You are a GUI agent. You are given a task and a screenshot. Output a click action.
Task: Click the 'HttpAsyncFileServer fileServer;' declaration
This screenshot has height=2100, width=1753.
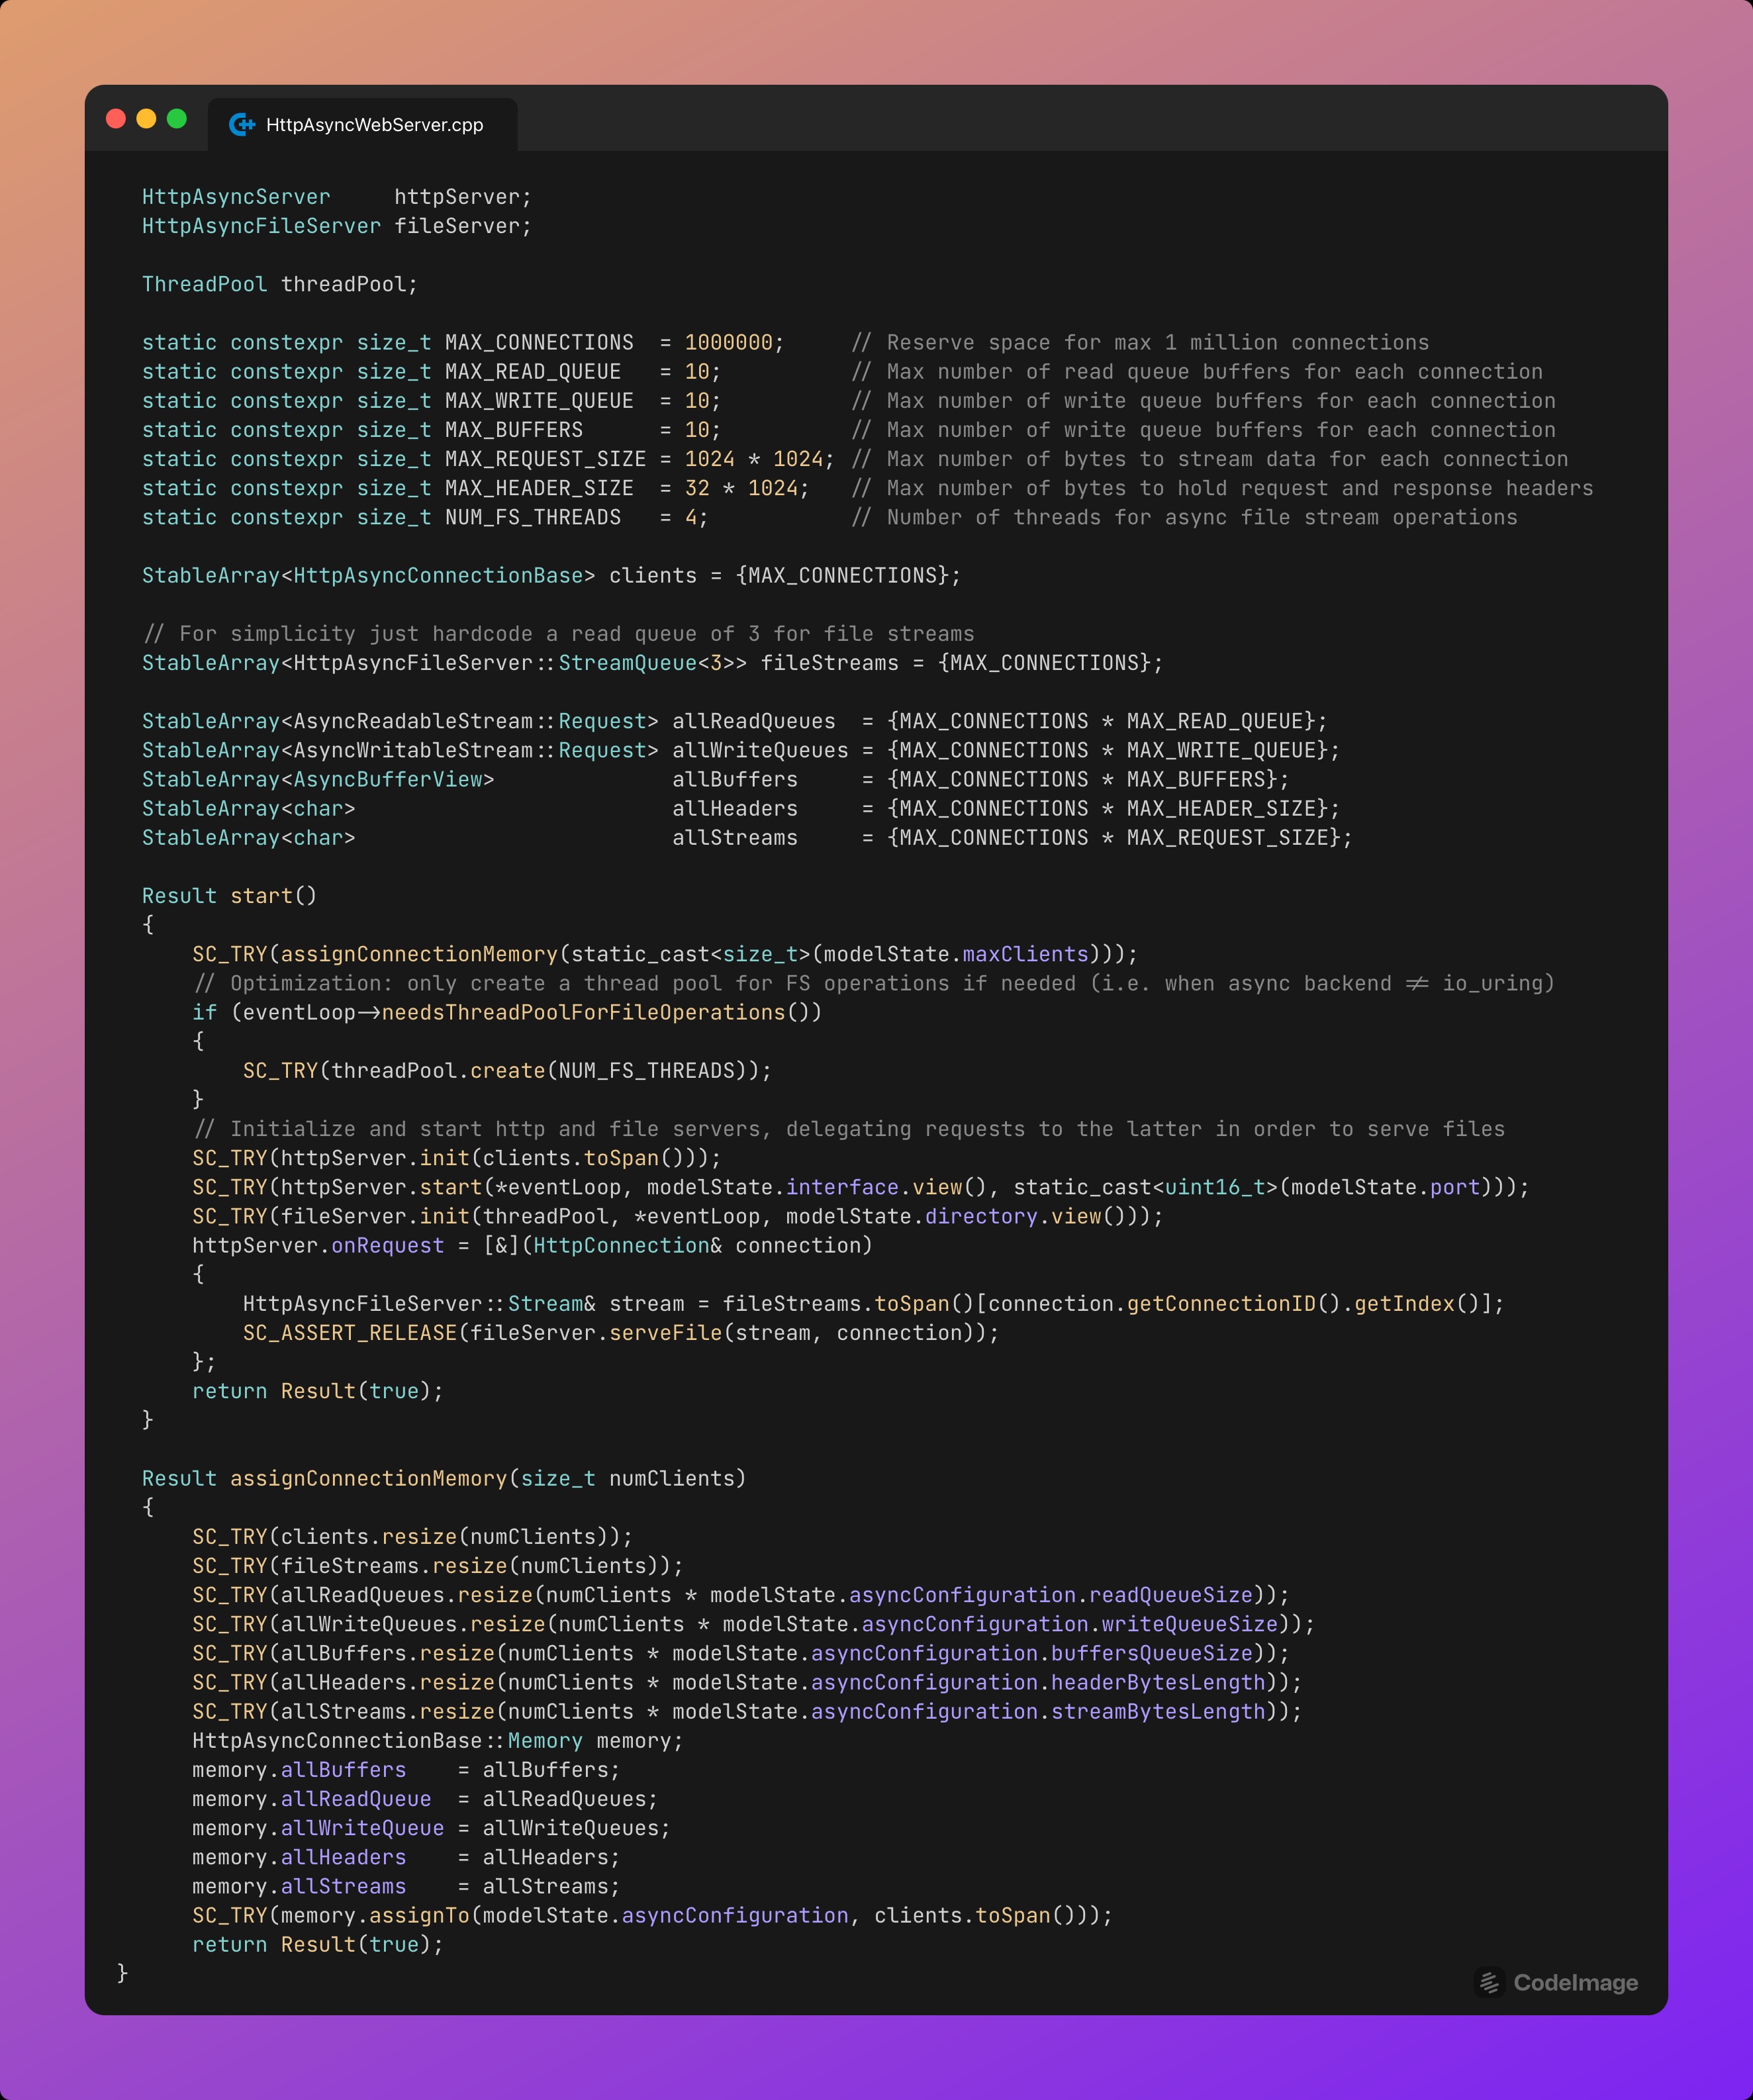click(x=336, y=226)
